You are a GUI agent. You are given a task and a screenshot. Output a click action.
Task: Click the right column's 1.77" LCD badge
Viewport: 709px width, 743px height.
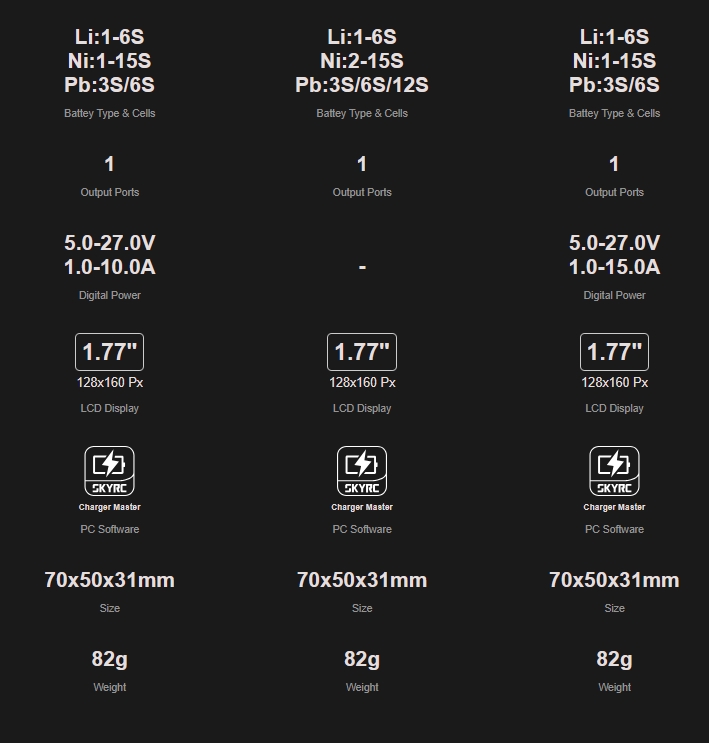[x=614, y=352]
